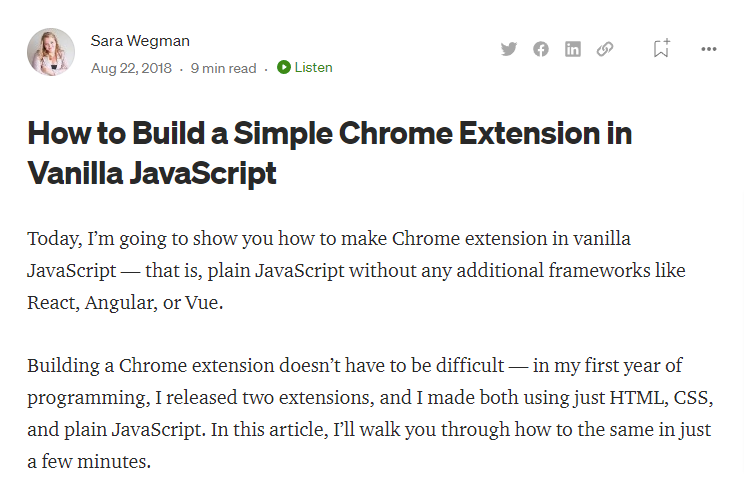Screen dimensions: 744x491
Task: Share the article on LinkedIn
Action: (573, 49)
